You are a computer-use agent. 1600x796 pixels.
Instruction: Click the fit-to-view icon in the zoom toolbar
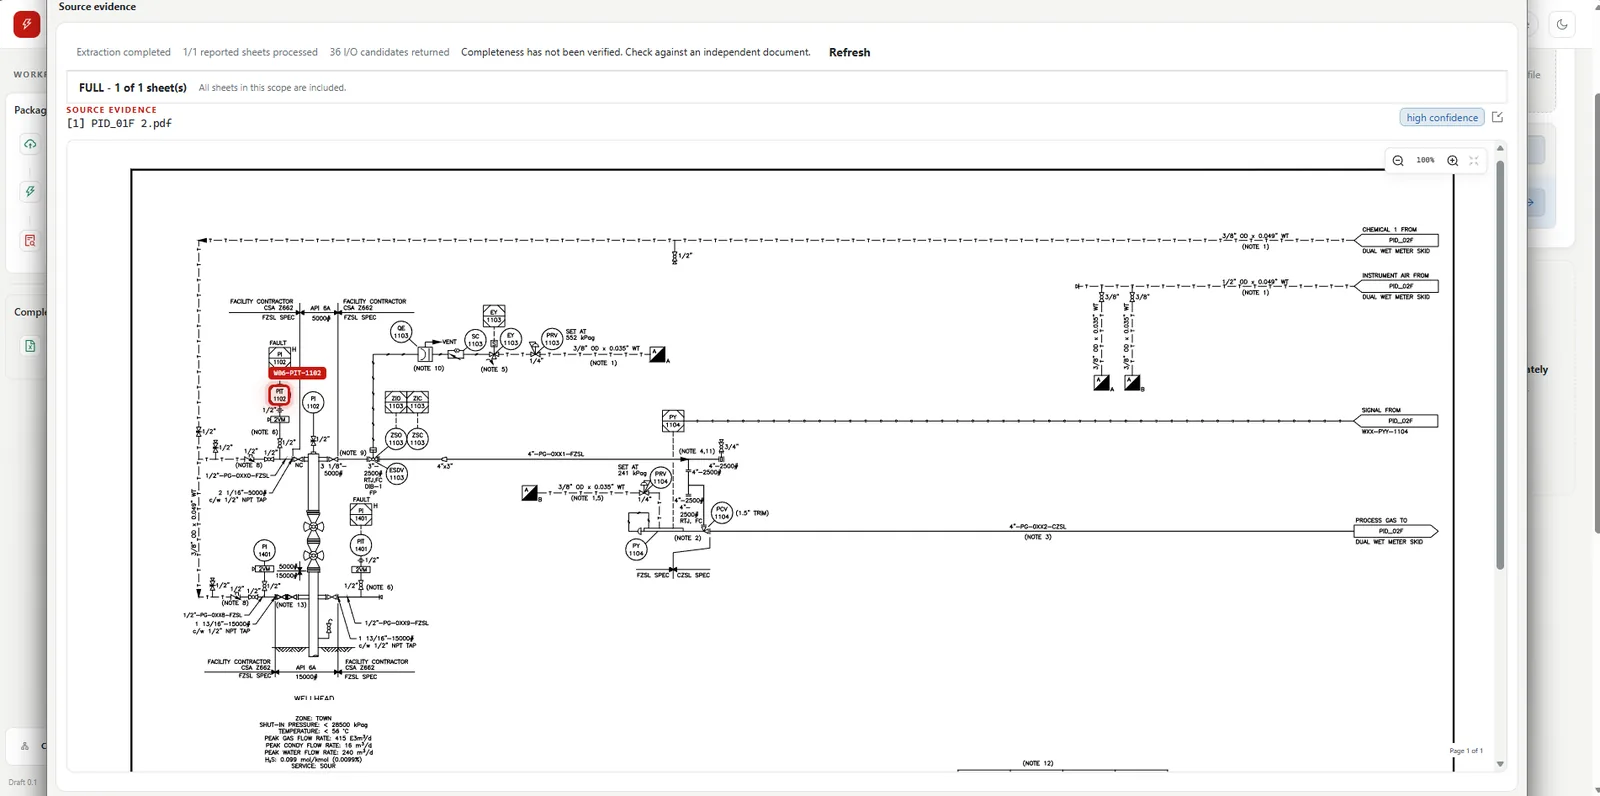click(x=1474, y=160)
